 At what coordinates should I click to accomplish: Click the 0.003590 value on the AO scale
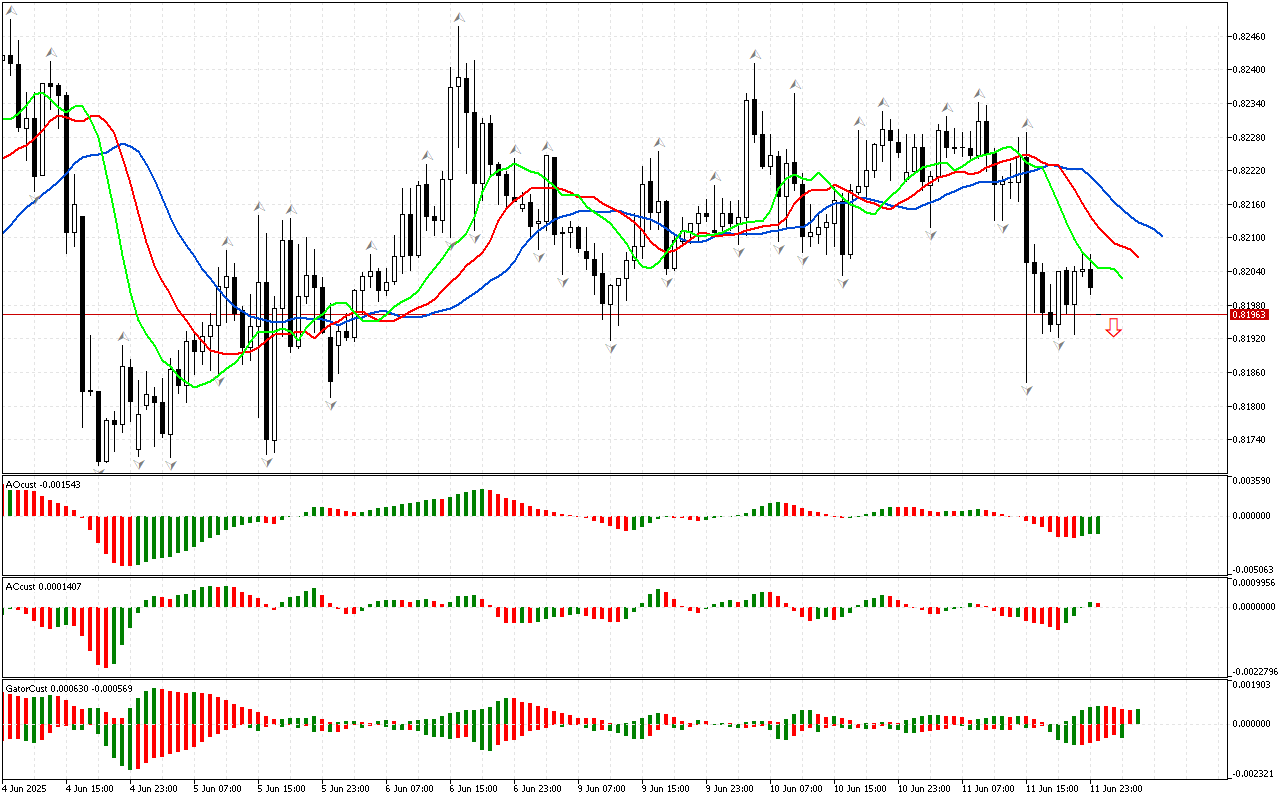1248,481
